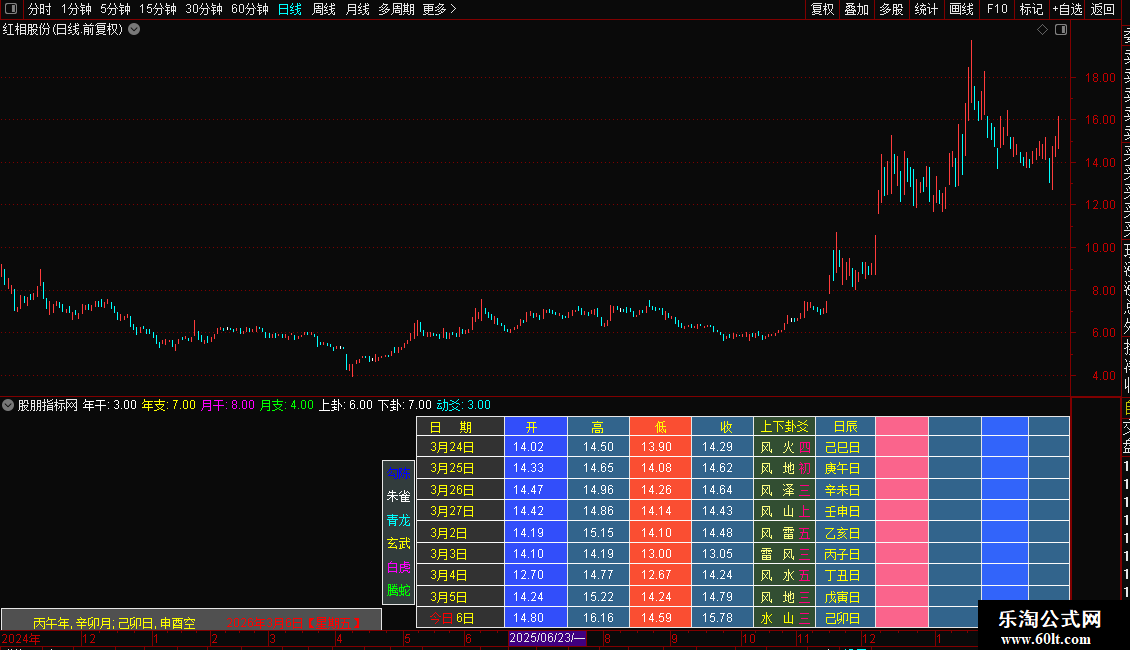Select the 今日 6日 date cell
This screenshot has width=1130, height=650.
(x=461, y=618)
